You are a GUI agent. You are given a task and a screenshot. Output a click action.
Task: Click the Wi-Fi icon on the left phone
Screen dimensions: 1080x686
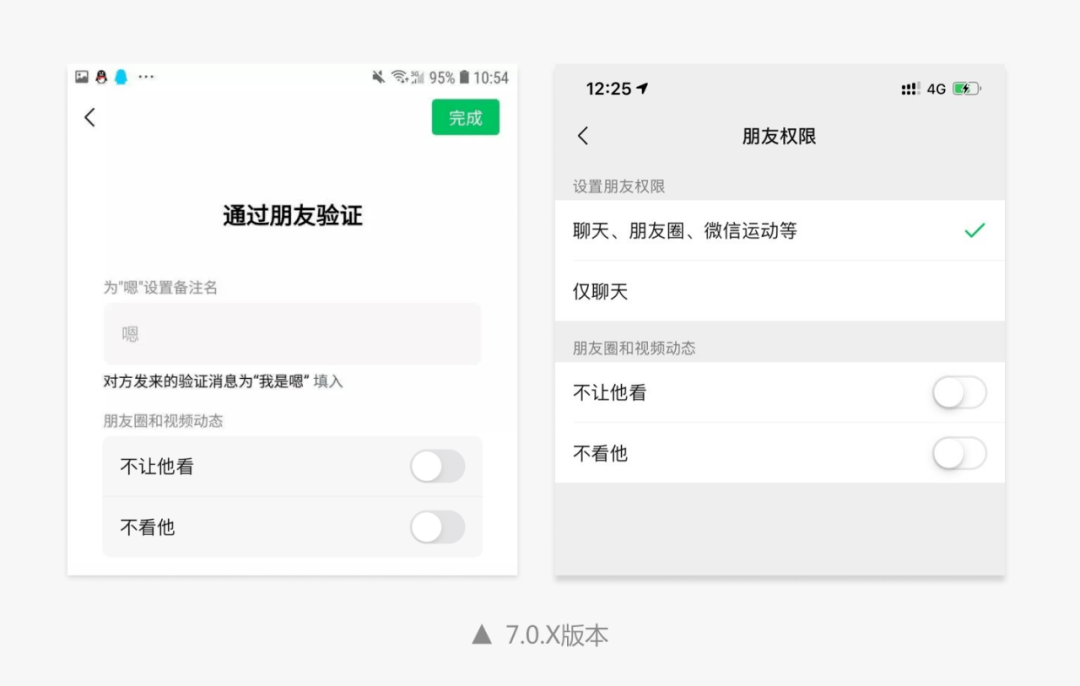click(x=399, y=76)
